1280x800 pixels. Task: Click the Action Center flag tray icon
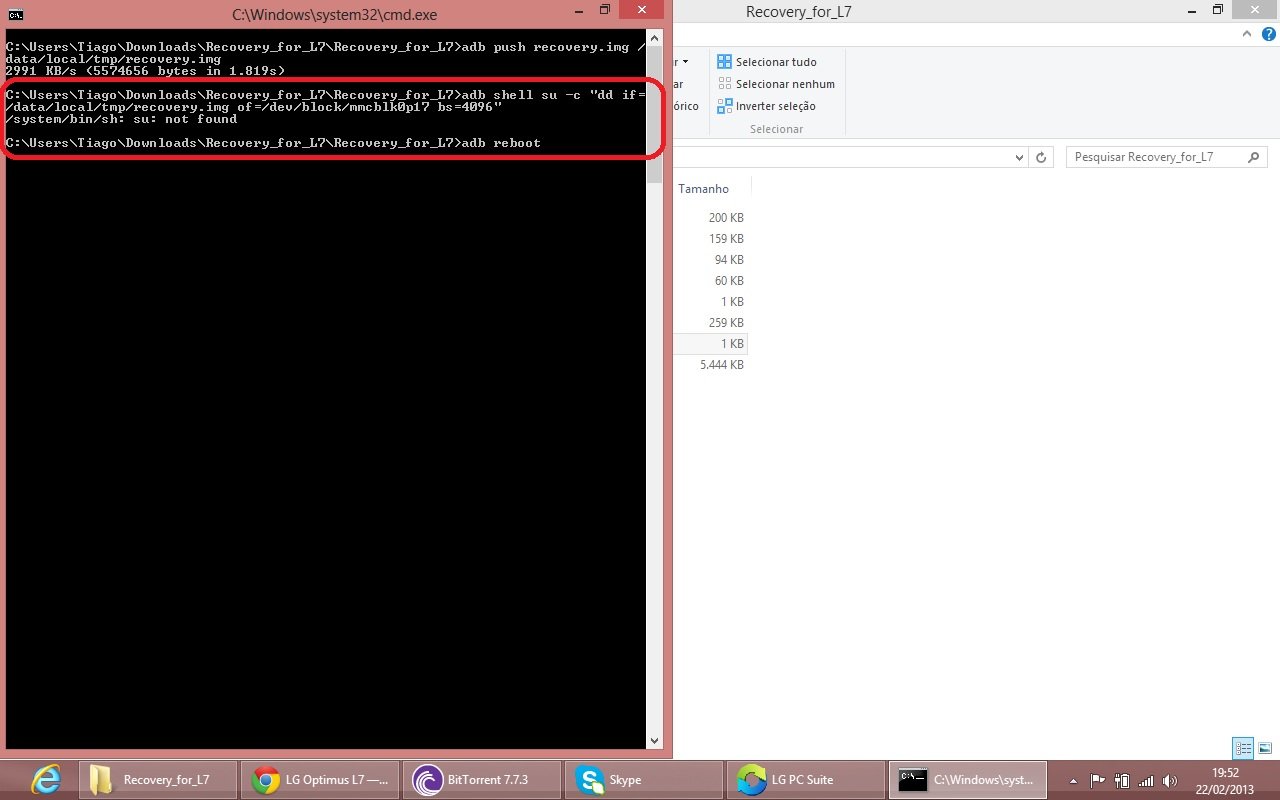coord(1097,780)
